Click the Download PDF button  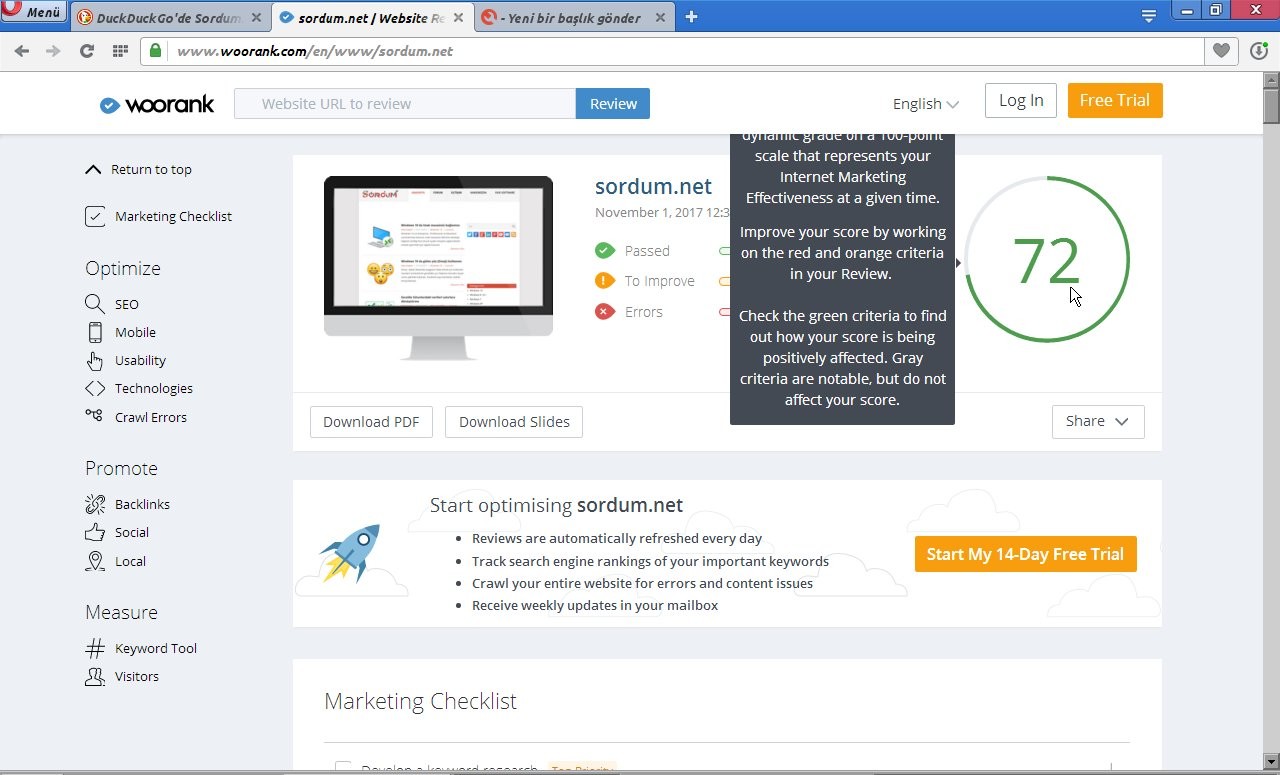[x=371, y=422]
